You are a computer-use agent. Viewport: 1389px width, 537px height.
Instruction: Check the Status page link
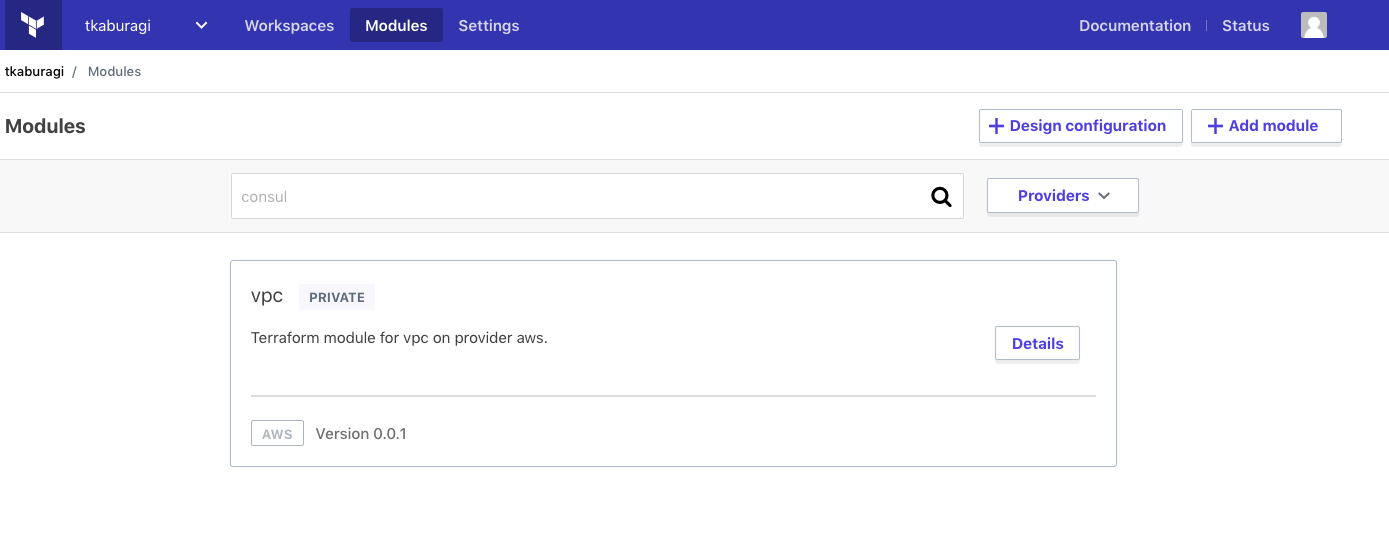tap(1245, 25)
